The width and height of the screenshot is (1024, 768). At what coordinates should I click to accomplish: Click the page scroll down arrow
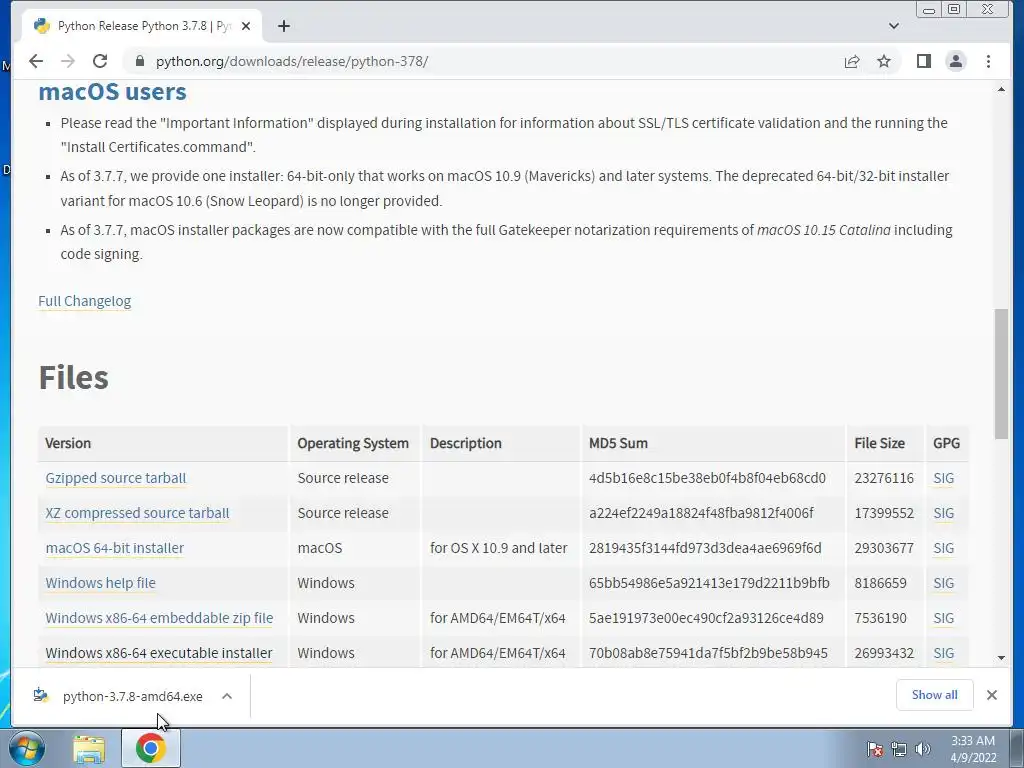(1001, 658)
